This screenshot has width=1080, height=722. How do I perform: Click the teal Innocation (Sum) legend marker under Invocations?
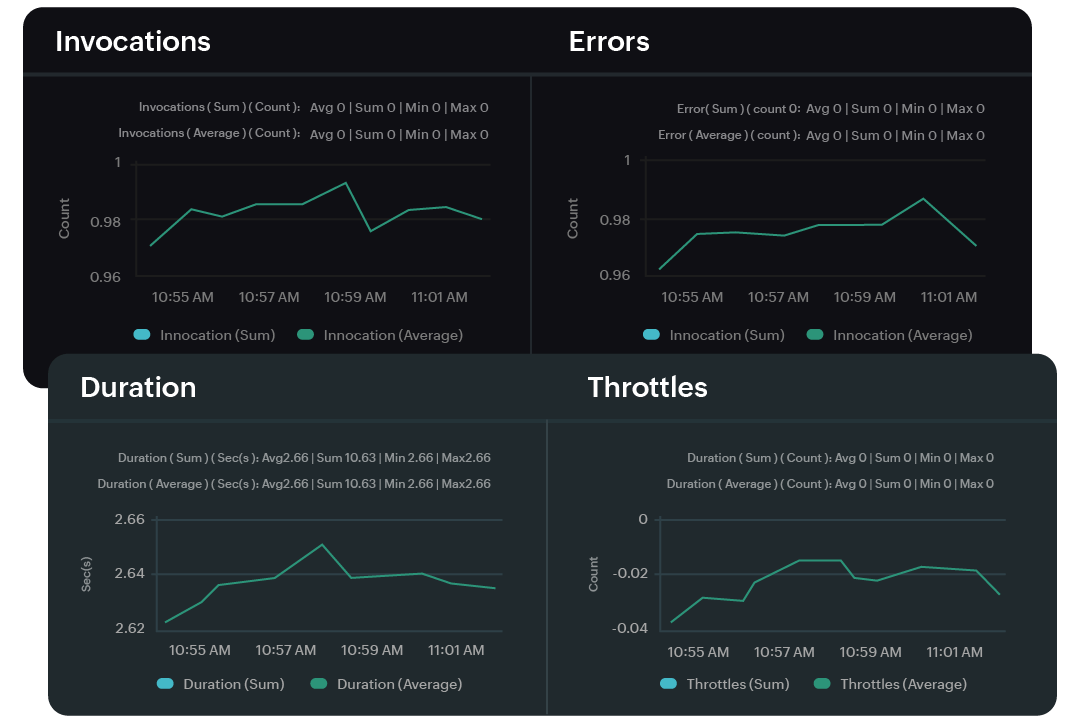(x=141, y=335)
